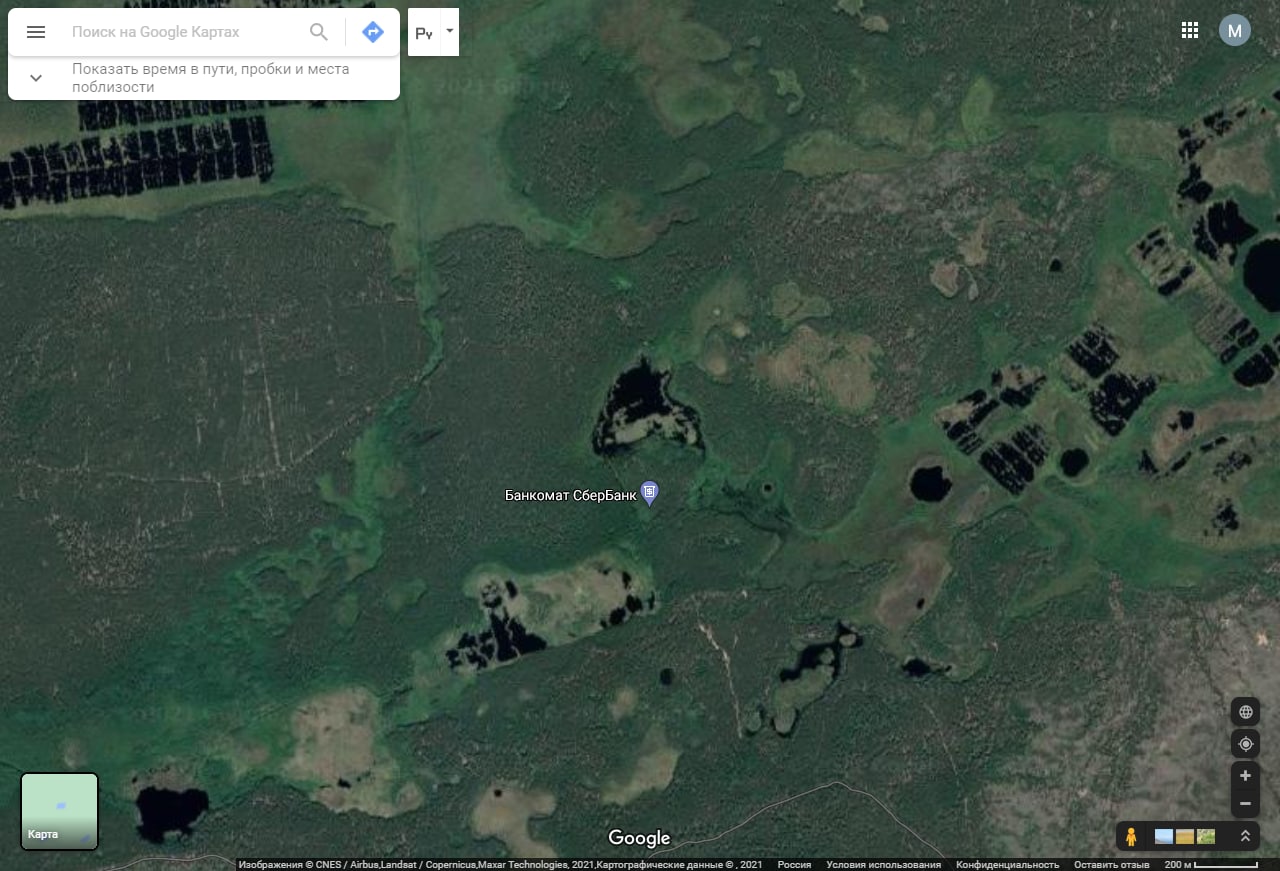Toggle the 200 м scale bar units
Image resolution: width=1280 pixels, height=871 pixels.
(1211, 865)
